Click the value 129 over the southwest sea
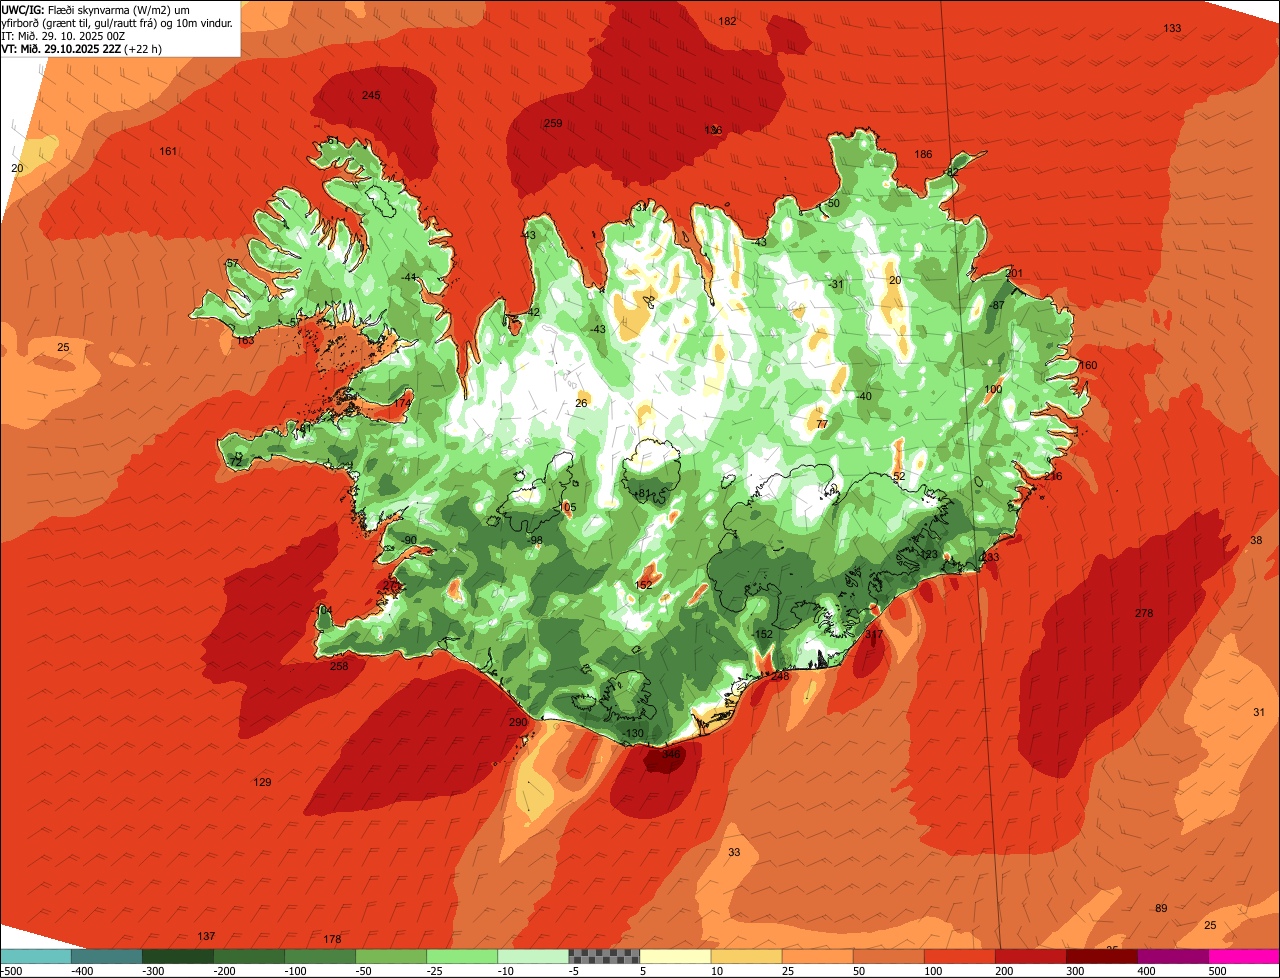This screenshot has width=1280, height=978. click(x=262, y=782)
